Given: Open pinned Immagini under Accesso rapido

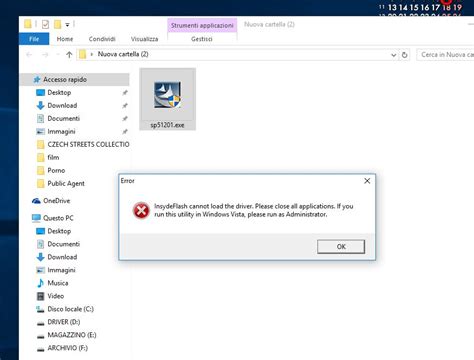Looking at the screenshot, I should (61, 131).
